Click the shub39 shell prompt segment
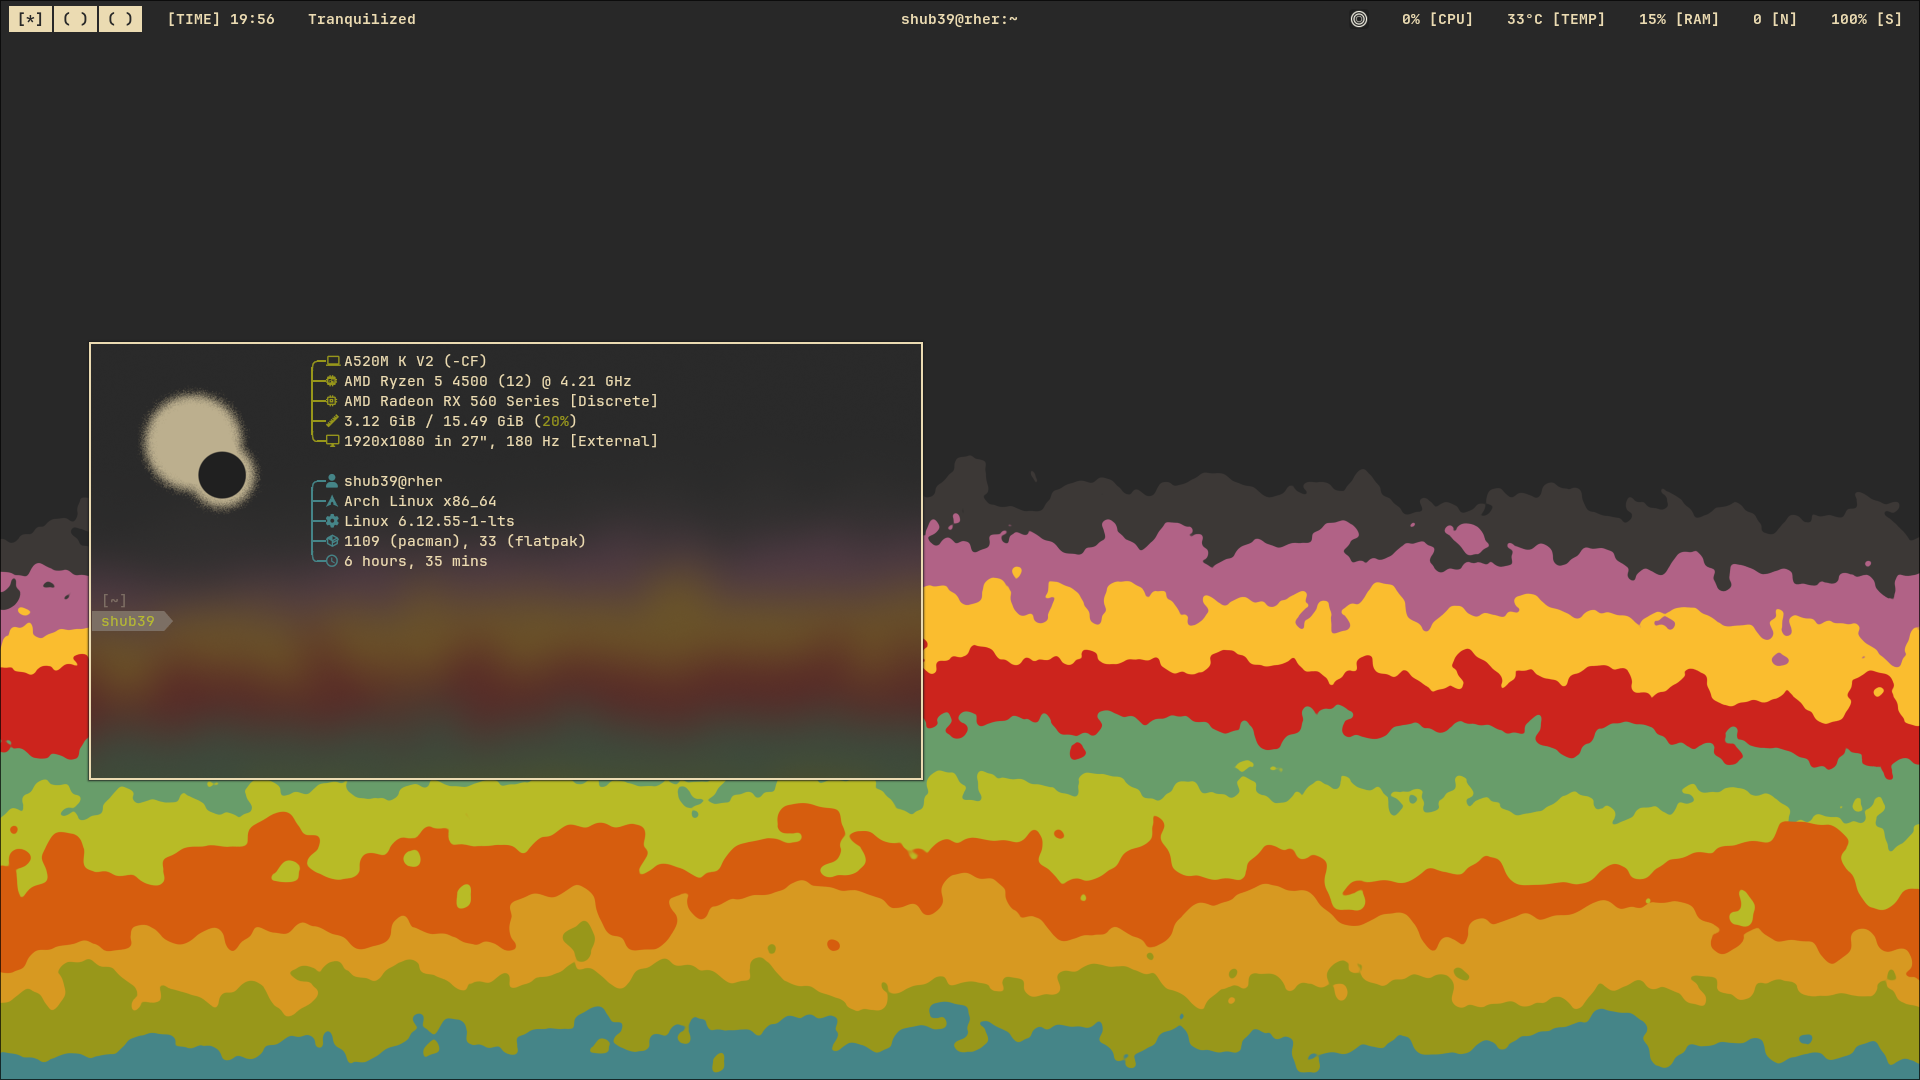 [x=128, y=621]
